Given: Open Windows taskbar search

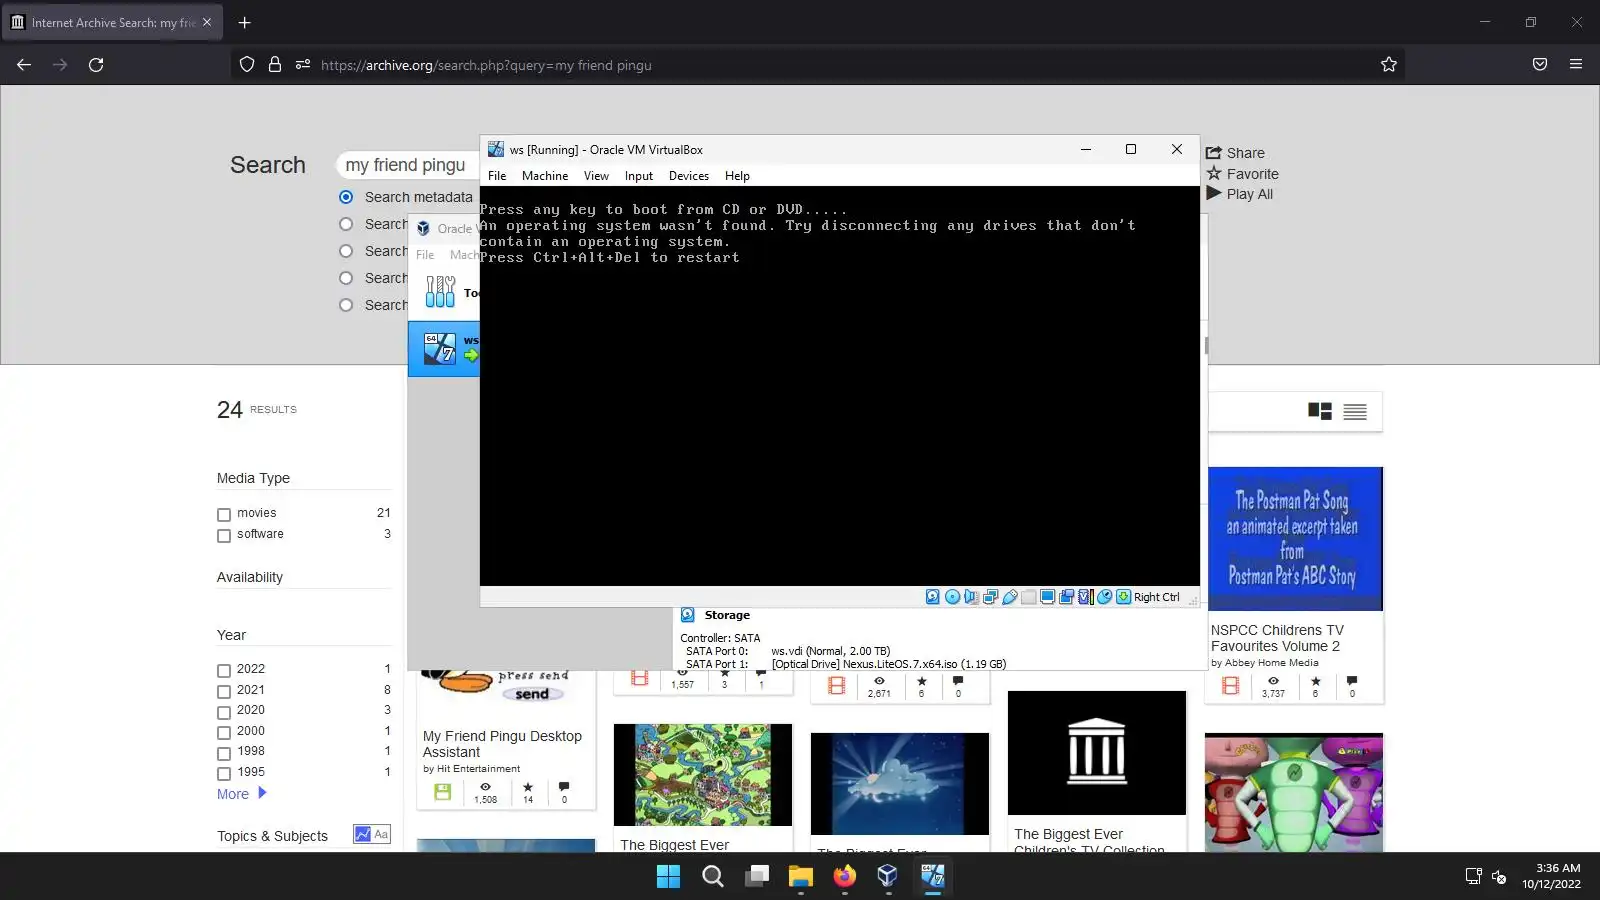Looking at the screenshot, I should point(713,877).
